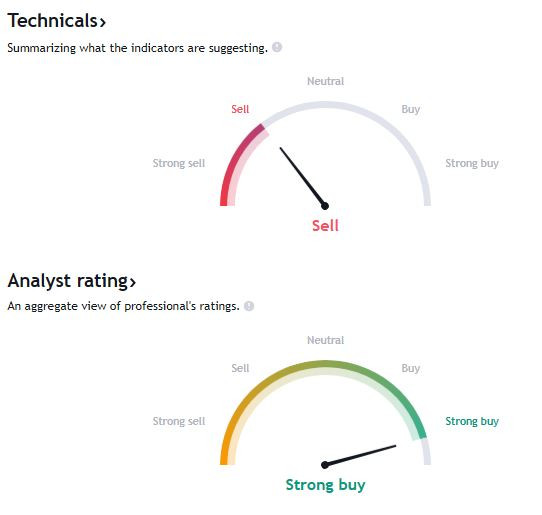This screenshot has width=542, height=515.
Task: Select the Neutral label on technicals gauge
Action: pos(326,81)
